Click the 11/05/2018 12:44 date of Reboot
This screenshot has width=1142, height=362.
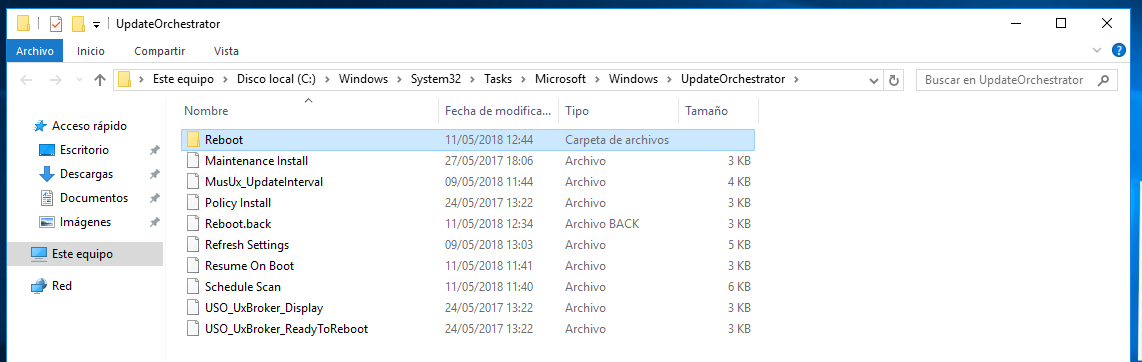point(489,139)
